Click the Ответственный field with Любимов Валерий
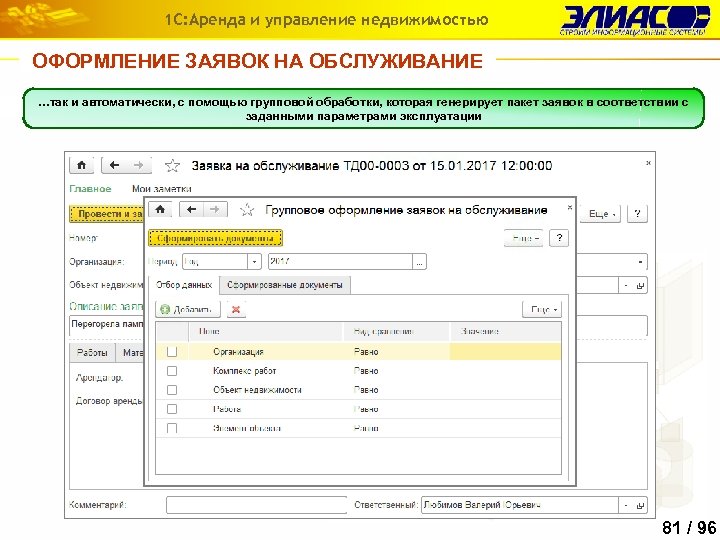 [x=520, y=505]
